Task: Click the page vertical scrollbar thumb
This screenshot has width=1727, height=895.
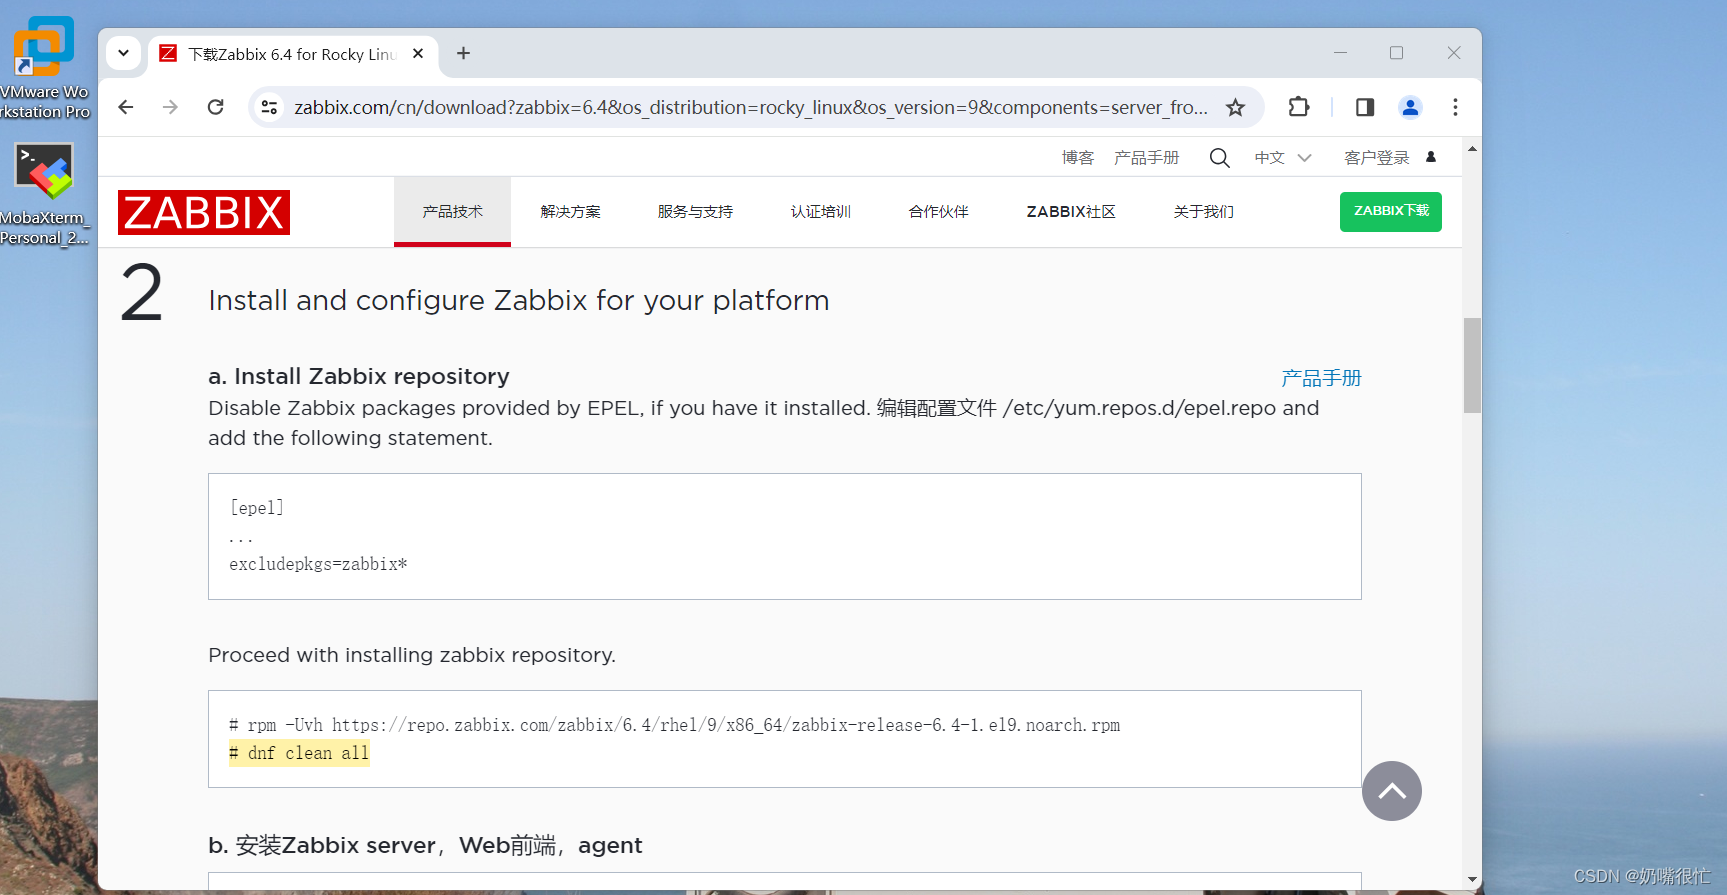Action: tap(1472, 365)
